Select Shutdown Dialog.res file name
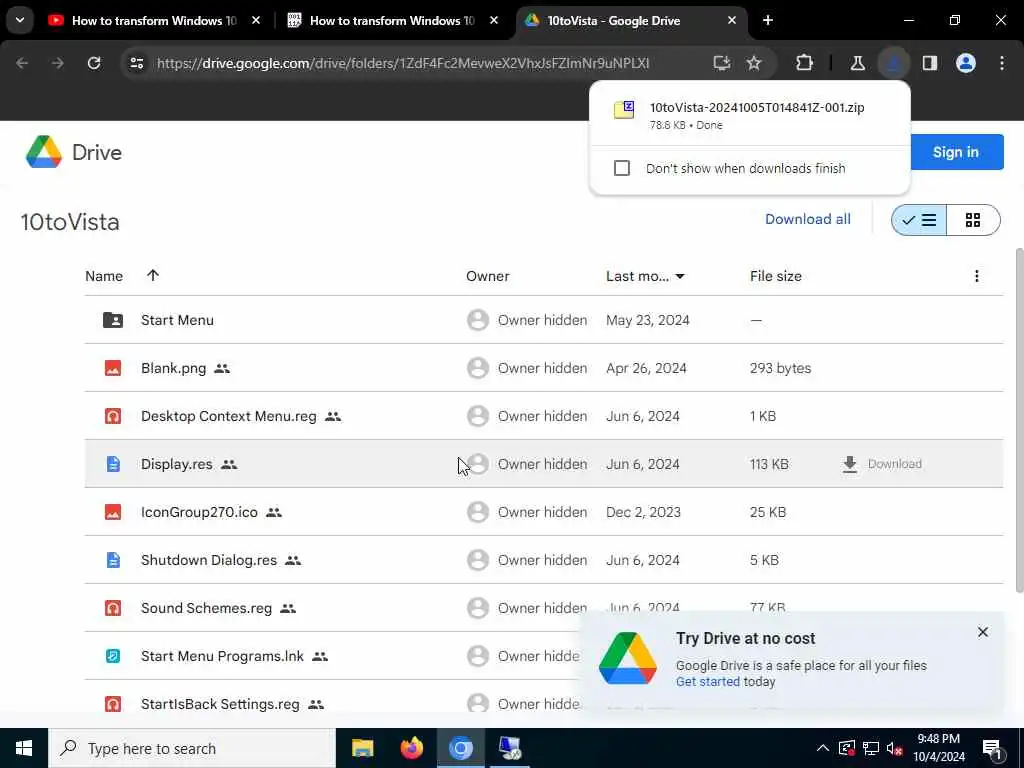Screen dimensions: 1024x768 [209, 560]
